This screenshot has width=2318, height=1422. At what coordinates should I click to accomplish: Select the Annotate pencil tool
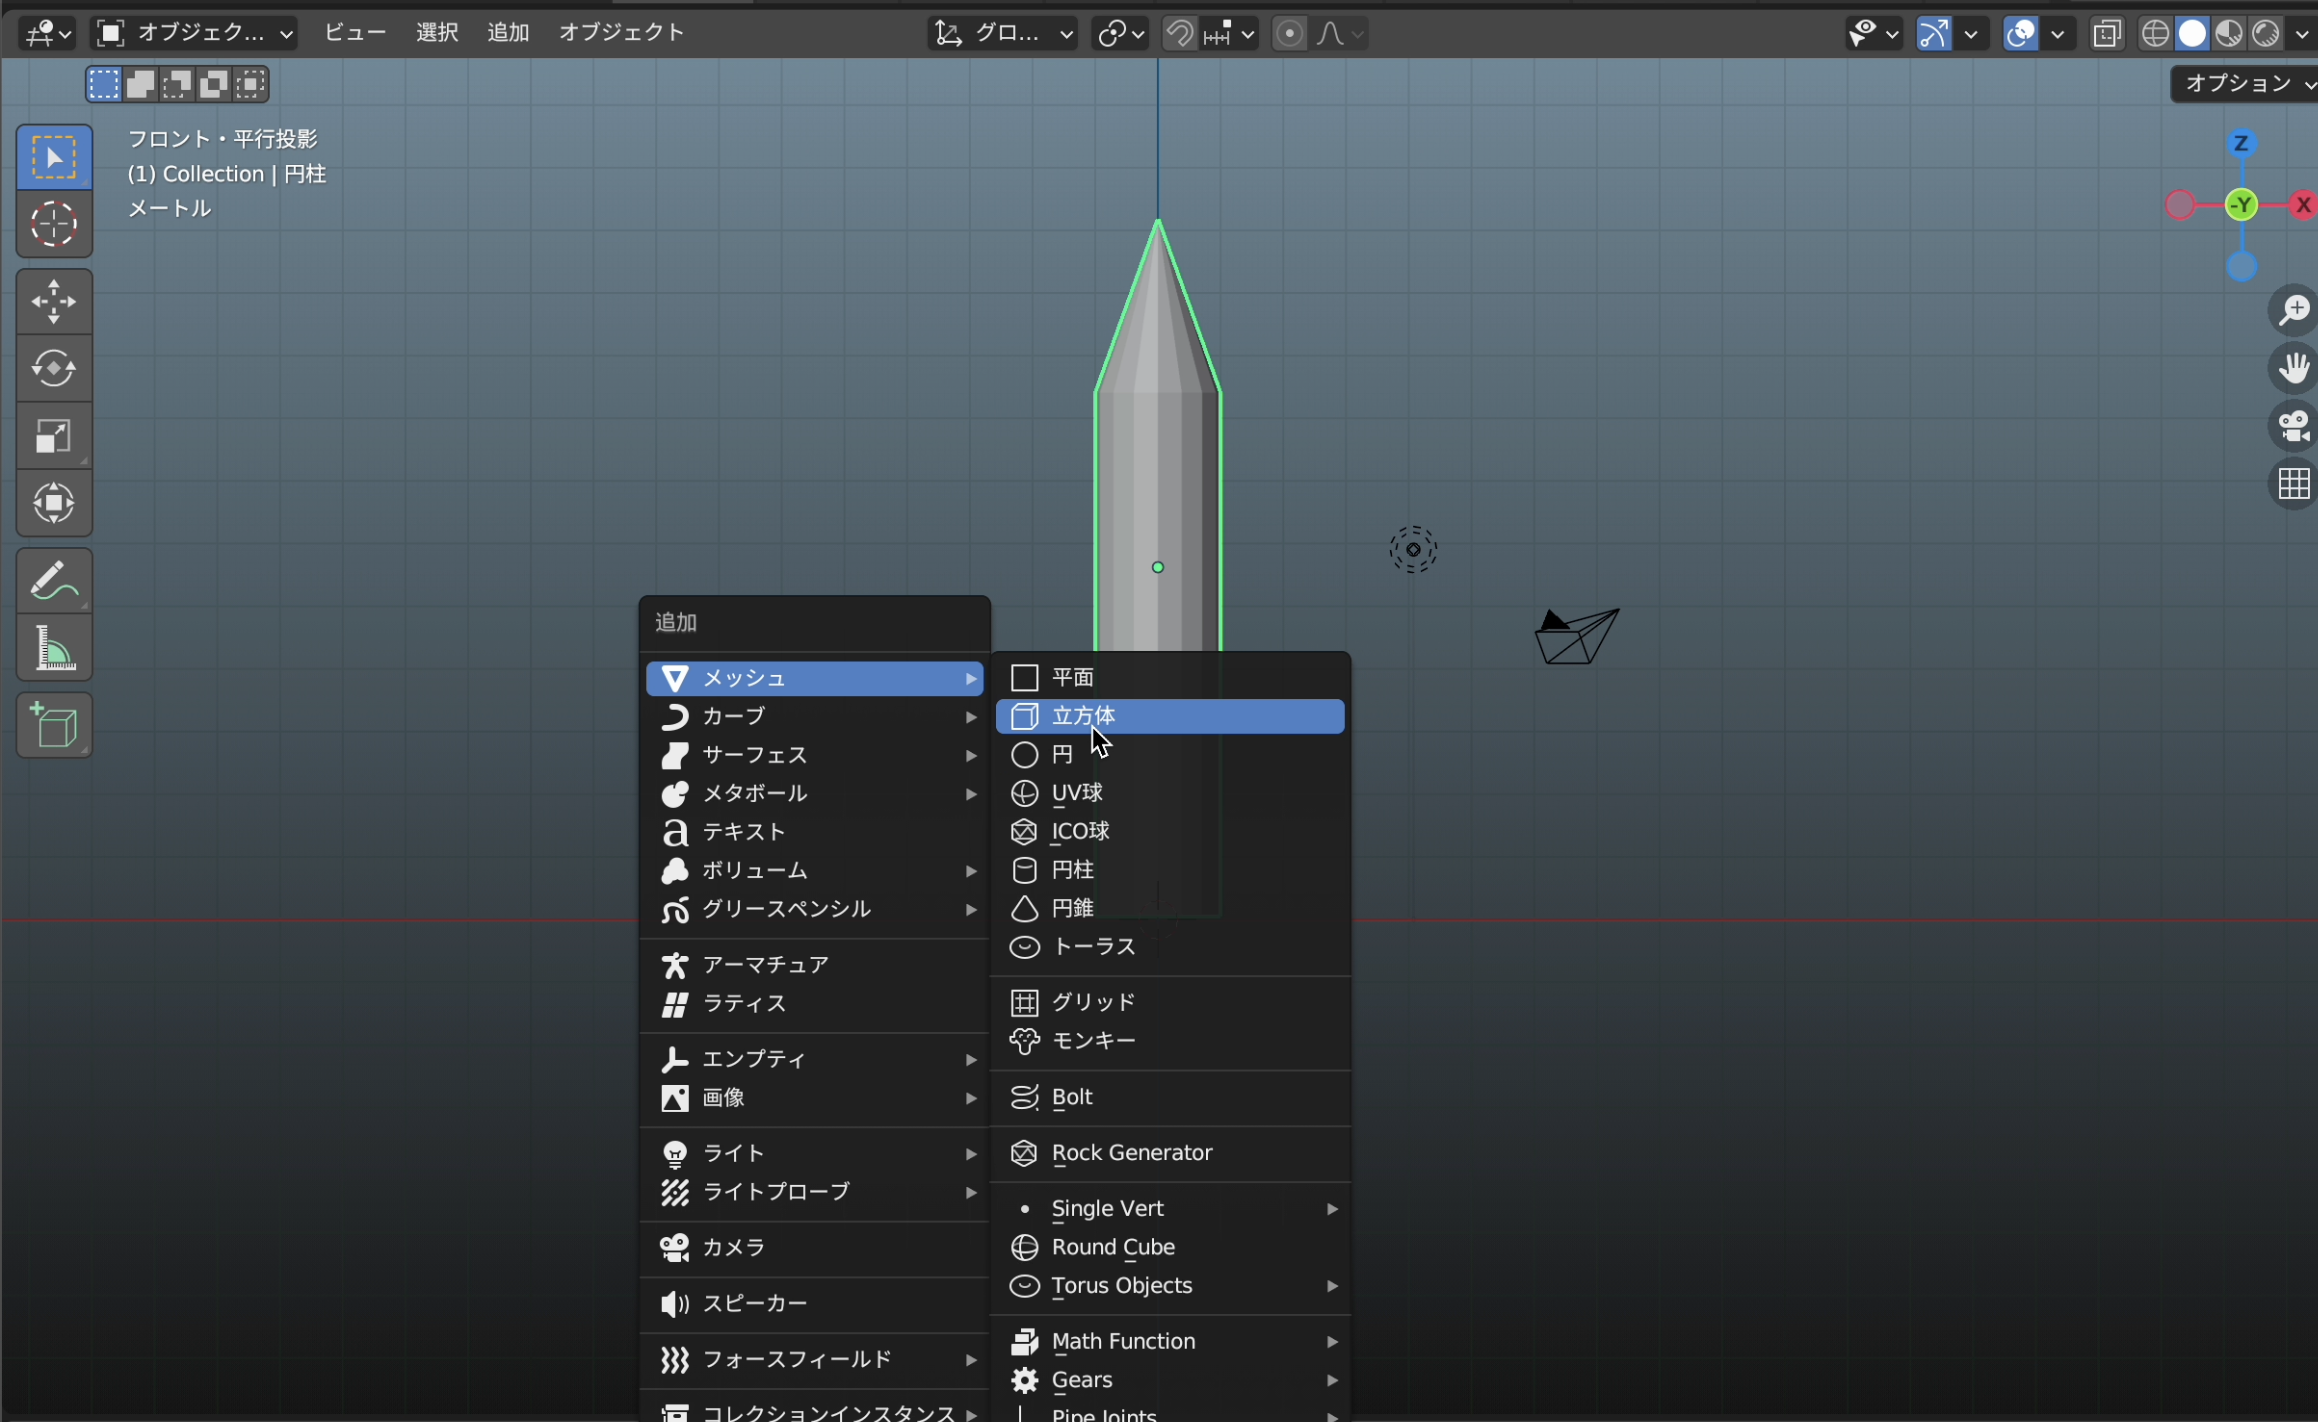(54, 581)
